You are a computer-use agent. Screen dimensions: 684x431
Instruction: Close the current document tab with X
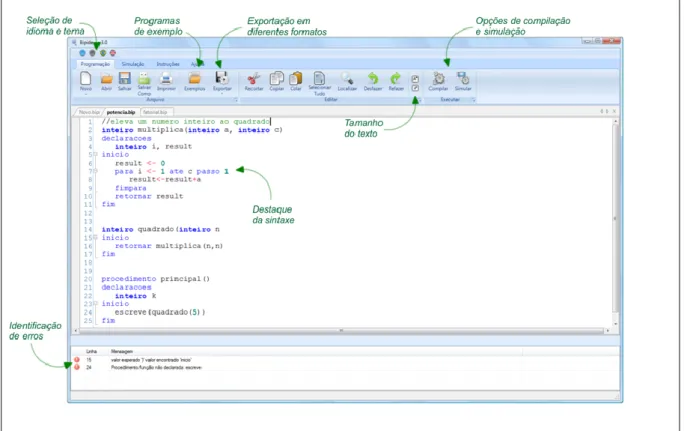click(614, 112)
